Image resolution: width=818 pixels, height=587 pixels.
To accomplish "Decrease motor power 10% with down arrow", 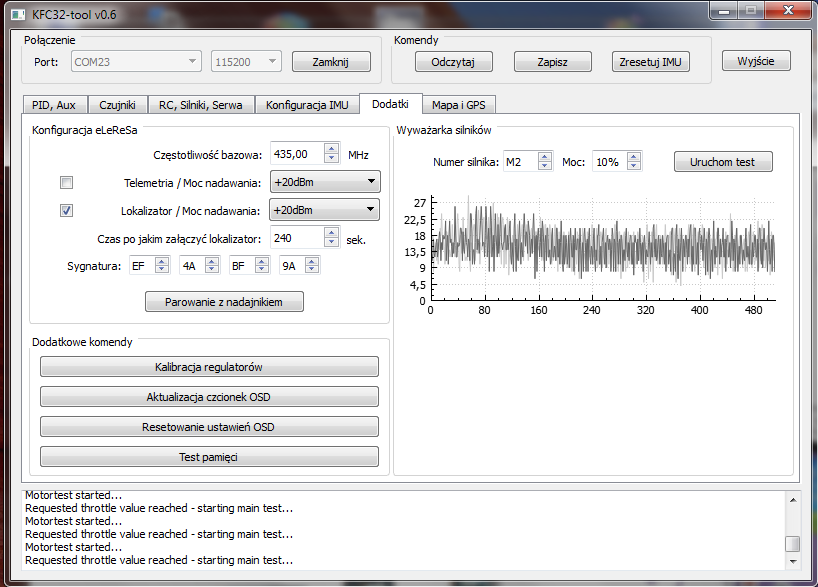I will tap(633, 166).
